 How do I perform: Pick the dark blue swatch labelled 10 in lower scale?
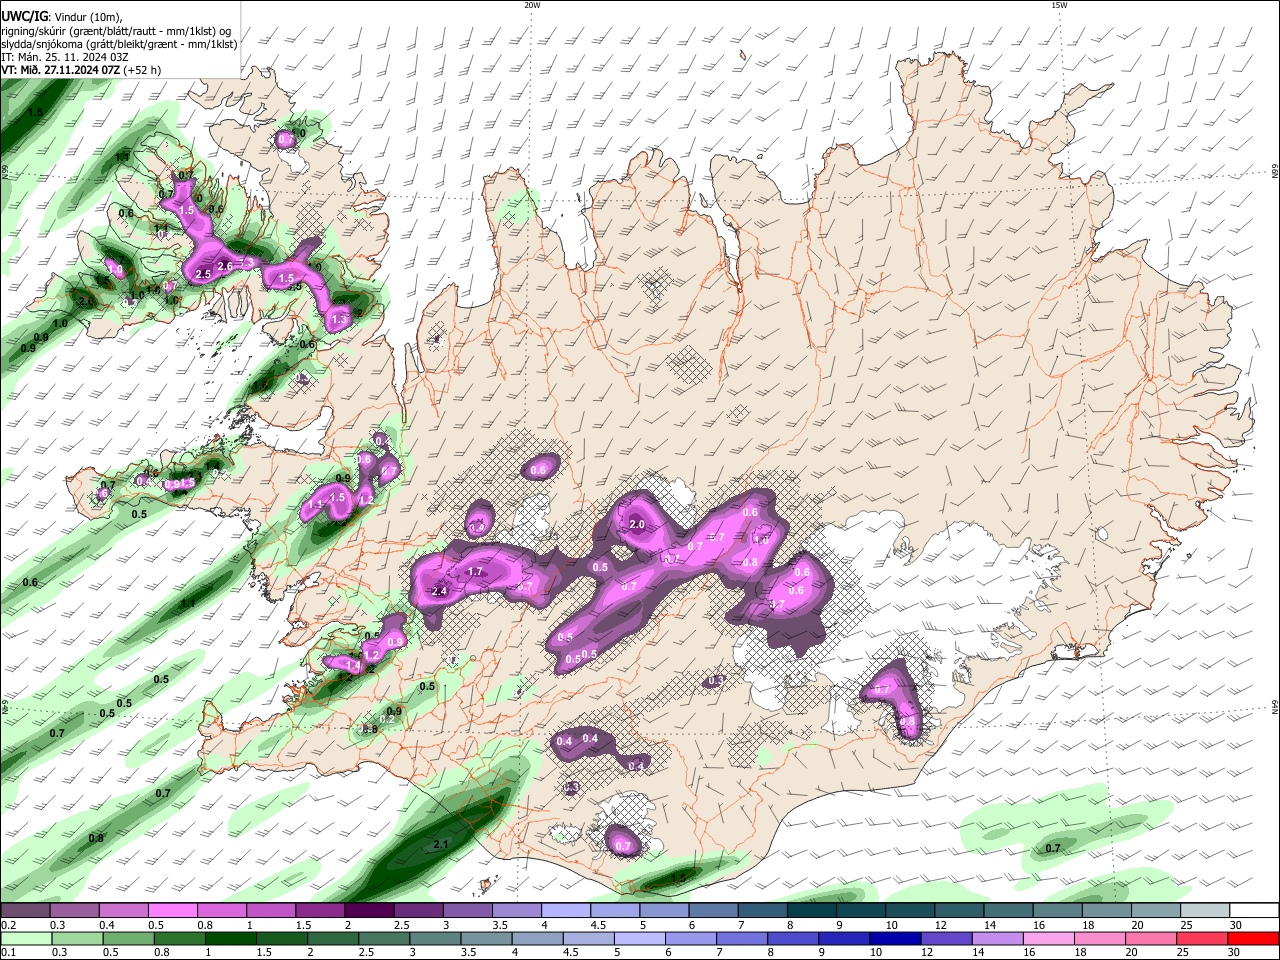click(893, 939)
